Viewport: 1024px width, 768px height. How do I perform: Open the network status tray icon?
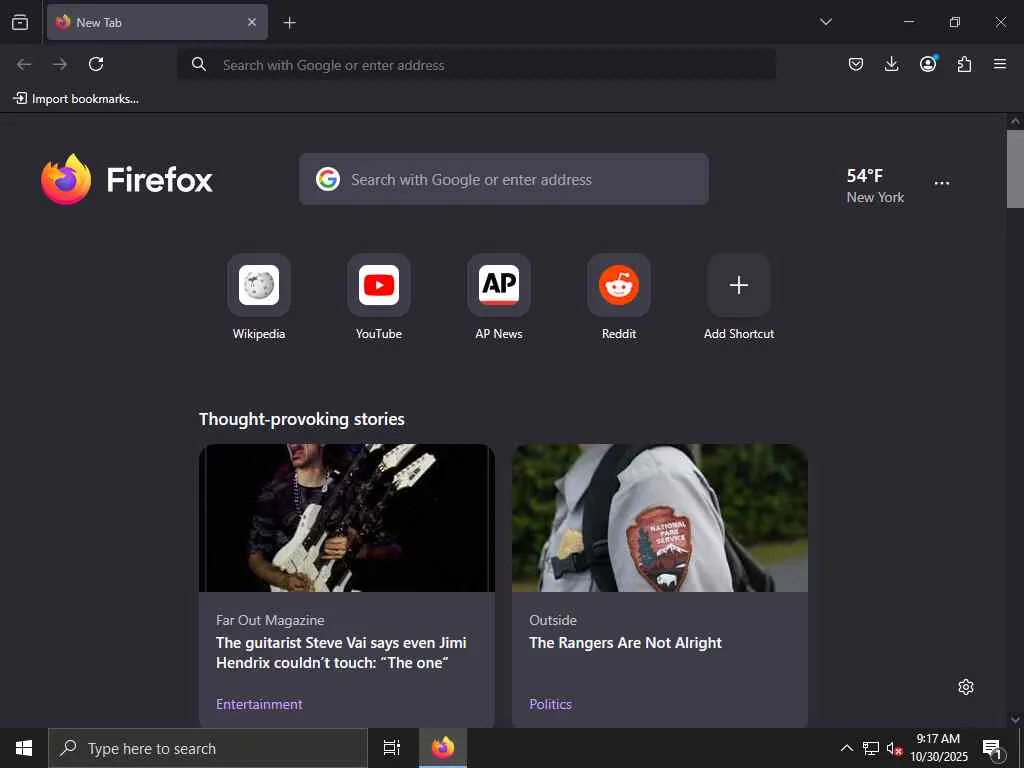click(x=871, y=748)
